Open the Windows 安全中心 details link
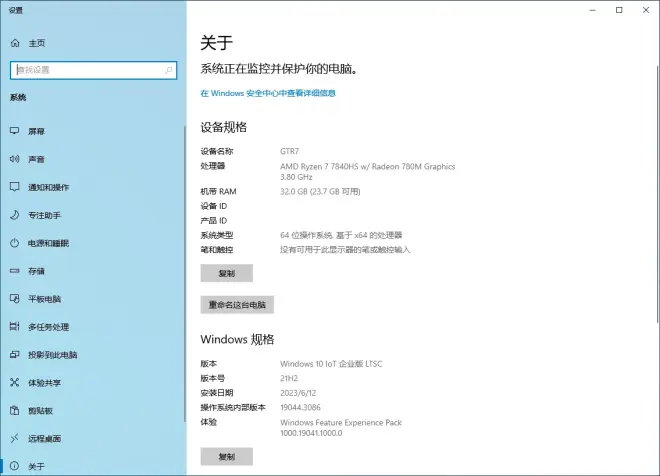This screenshot has height=476, width=660. [268, 93]
